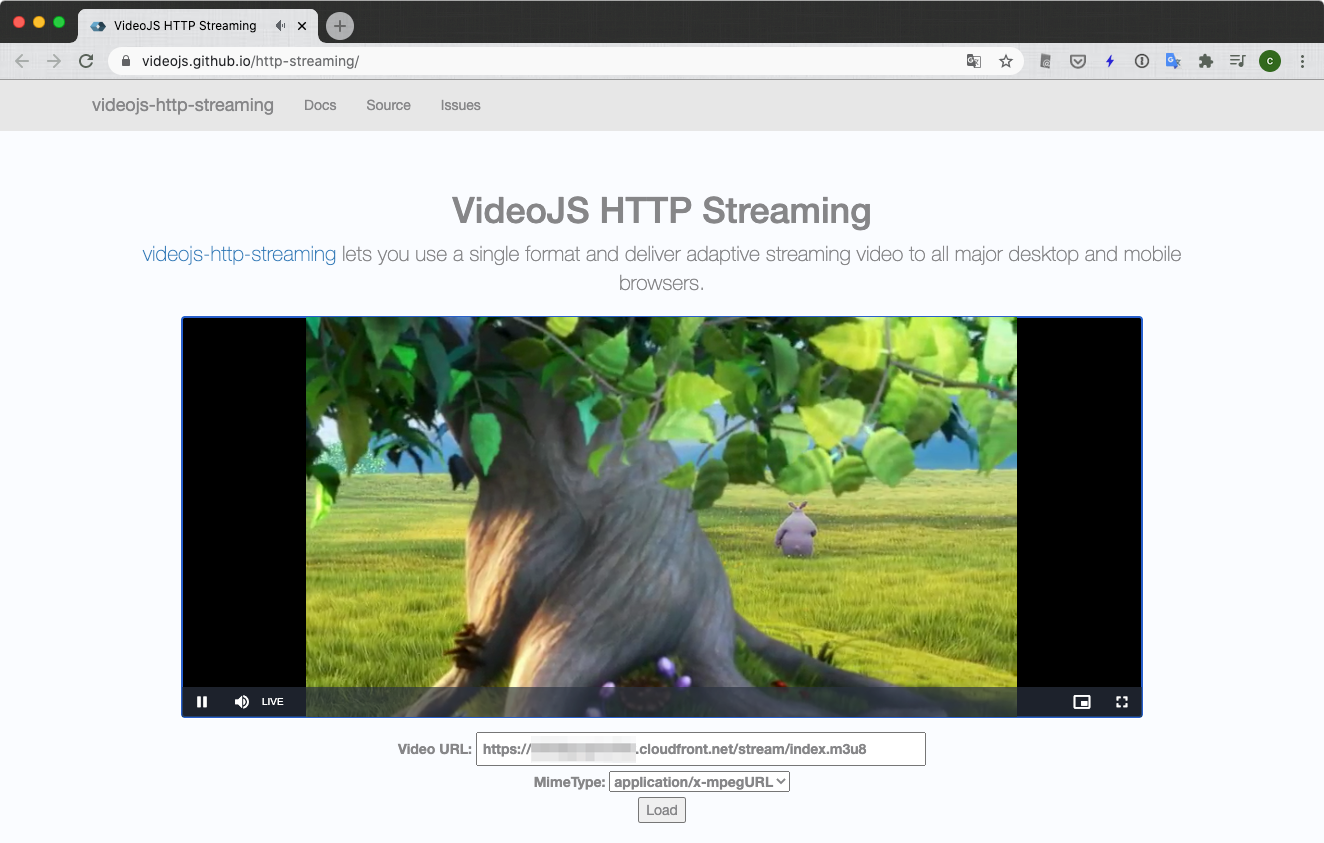Open the Chrome three-dot menu
This screenshot has height=843, width=1324.
[x=1302, y=61]
